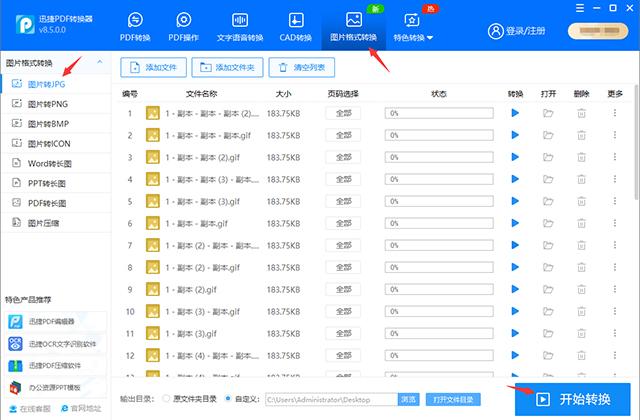
Task: Expand the 特色转换 dropdown
Action: (x=413, y=27)
